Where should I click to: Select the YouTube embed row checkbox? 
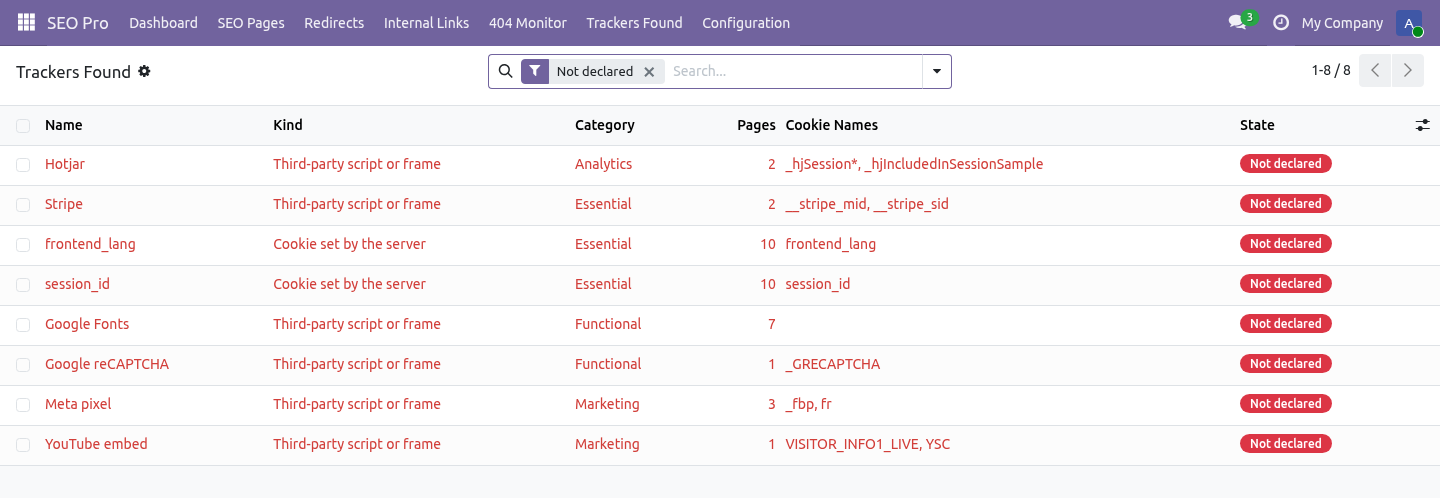click(x=23, y=444)
